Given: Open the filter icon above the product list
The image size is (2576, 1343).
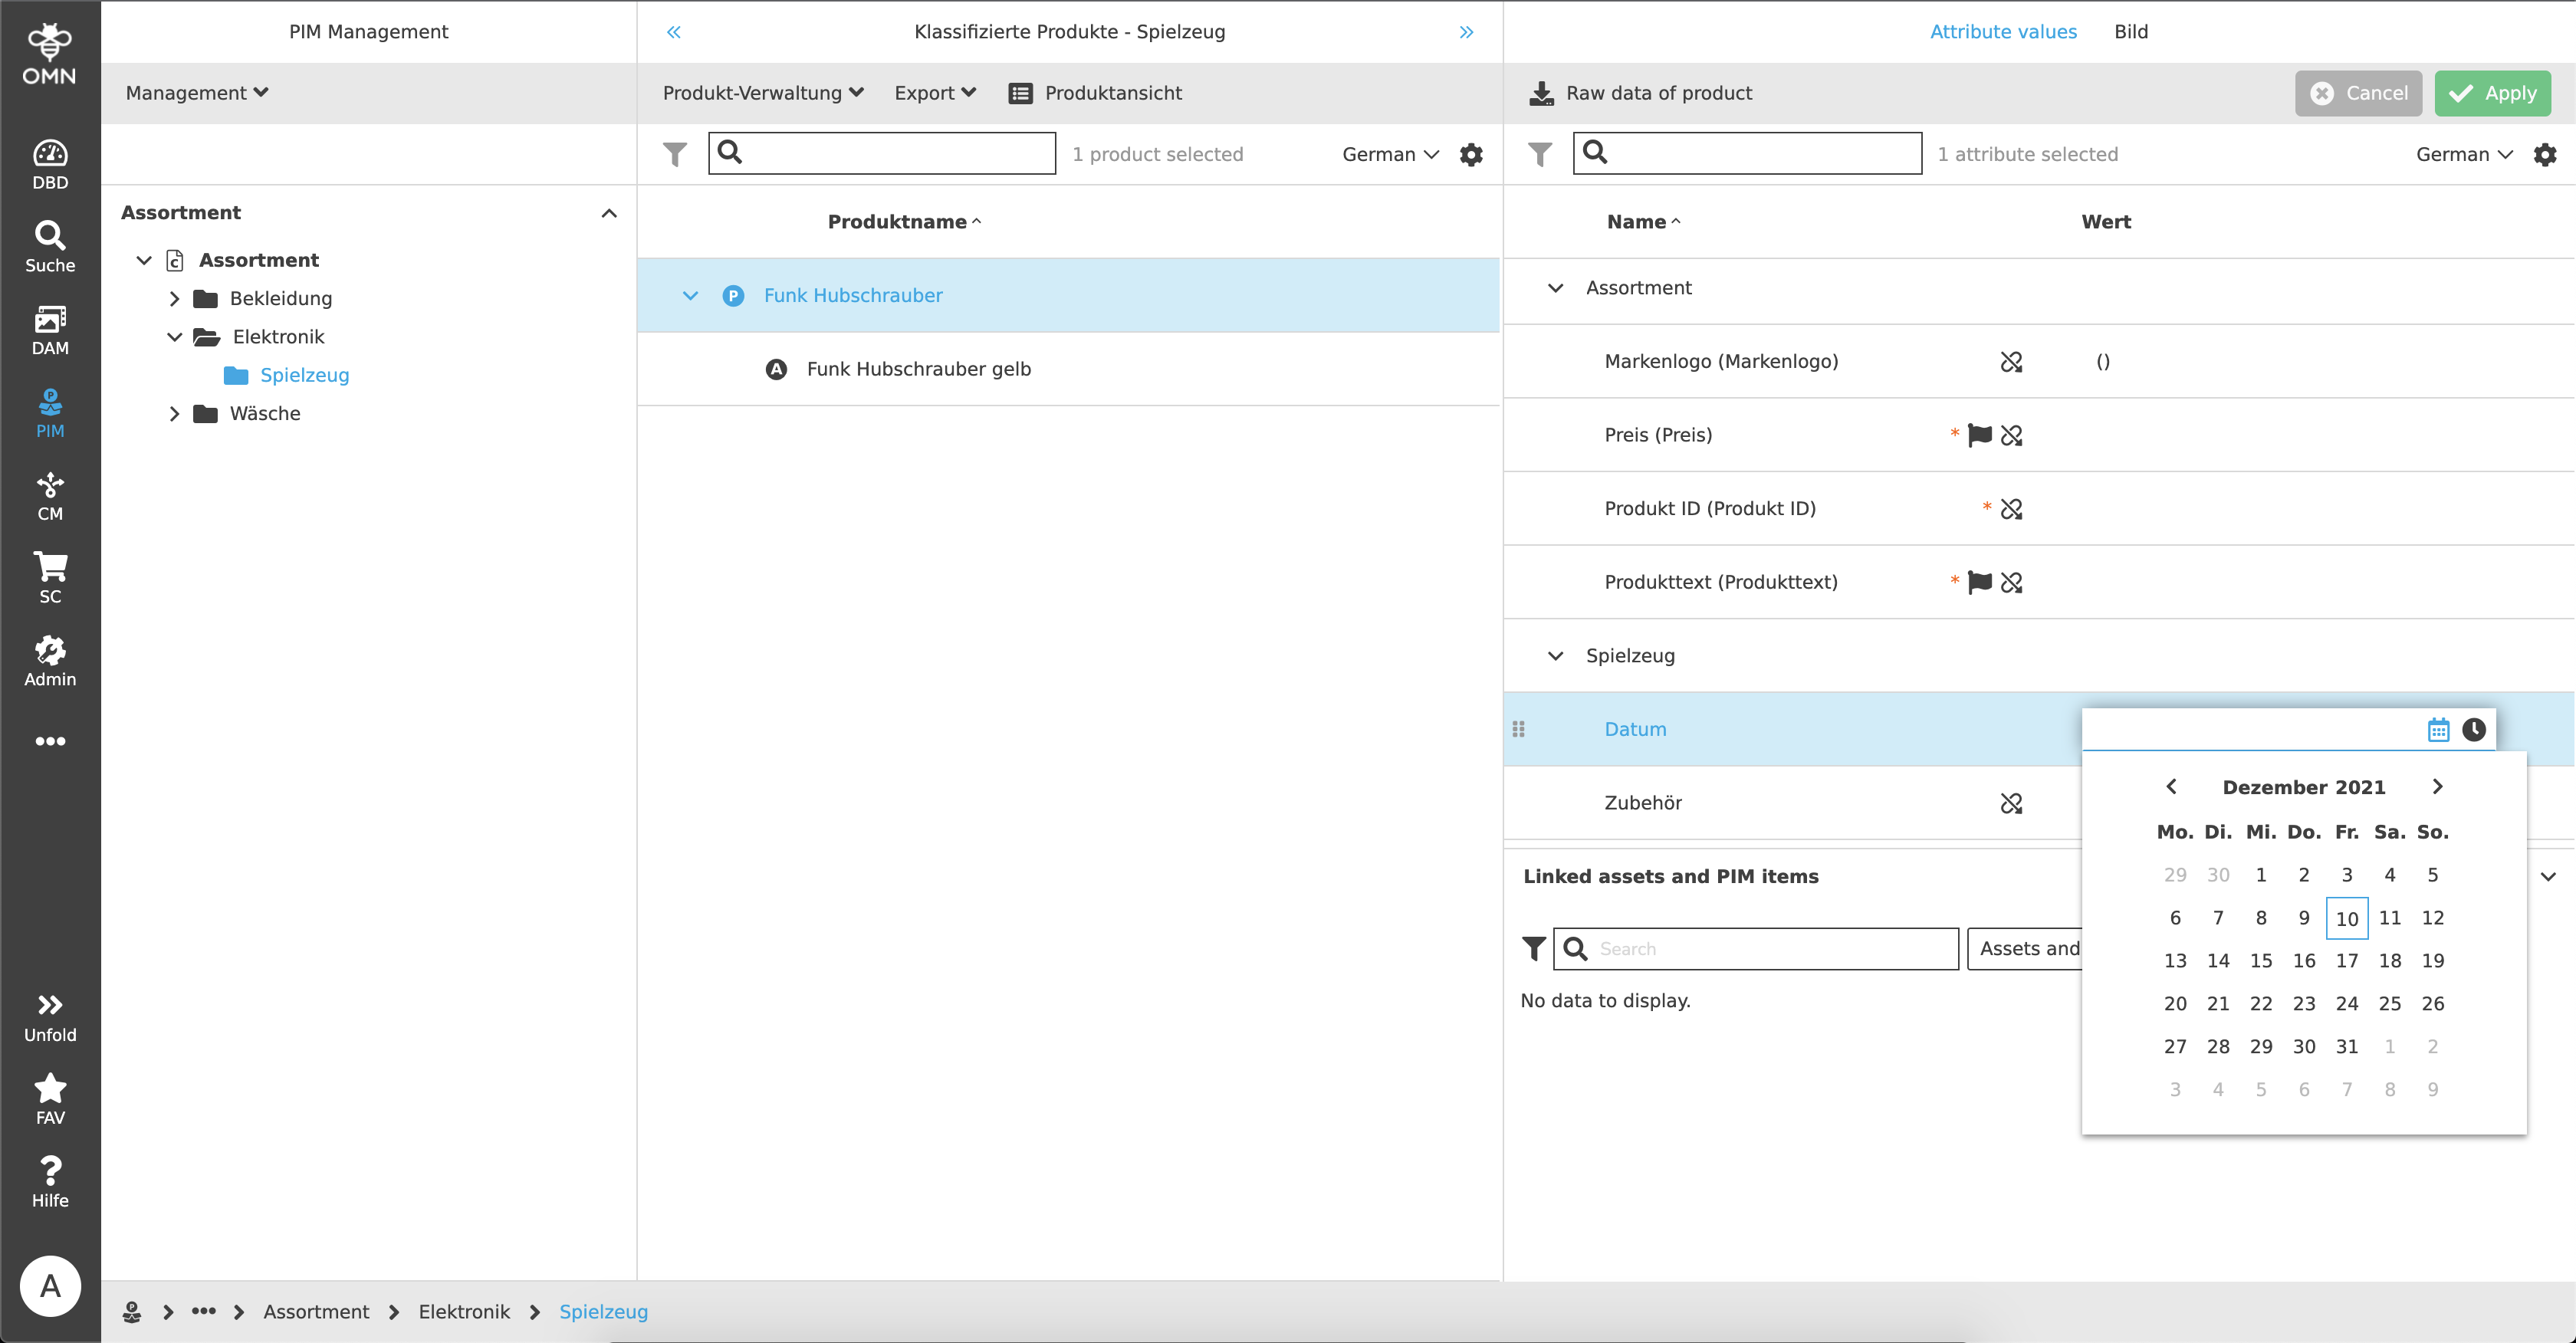Looking at the screenshot, I should click(675, 153).
